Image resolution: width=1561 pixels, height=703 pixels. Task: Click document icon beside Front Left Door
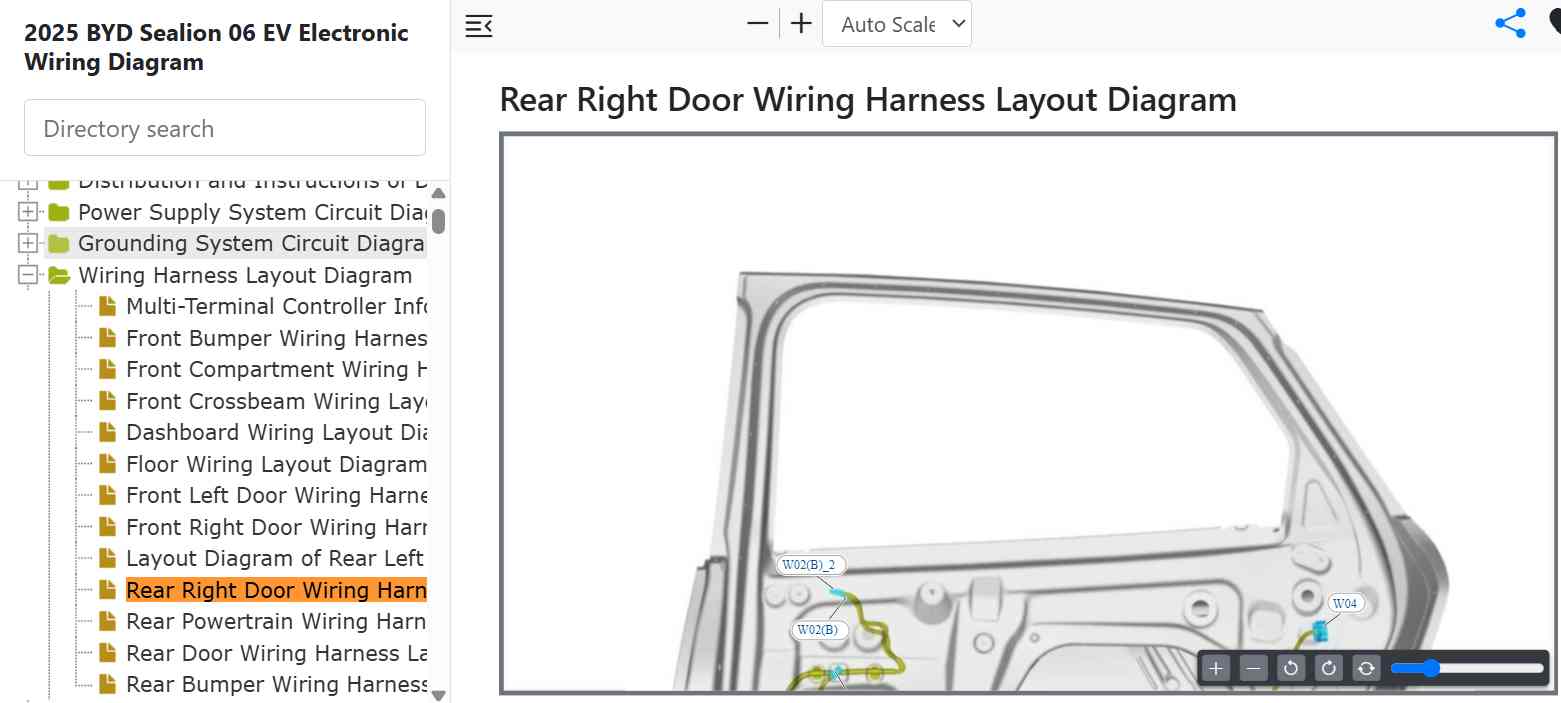pos(108,495)
